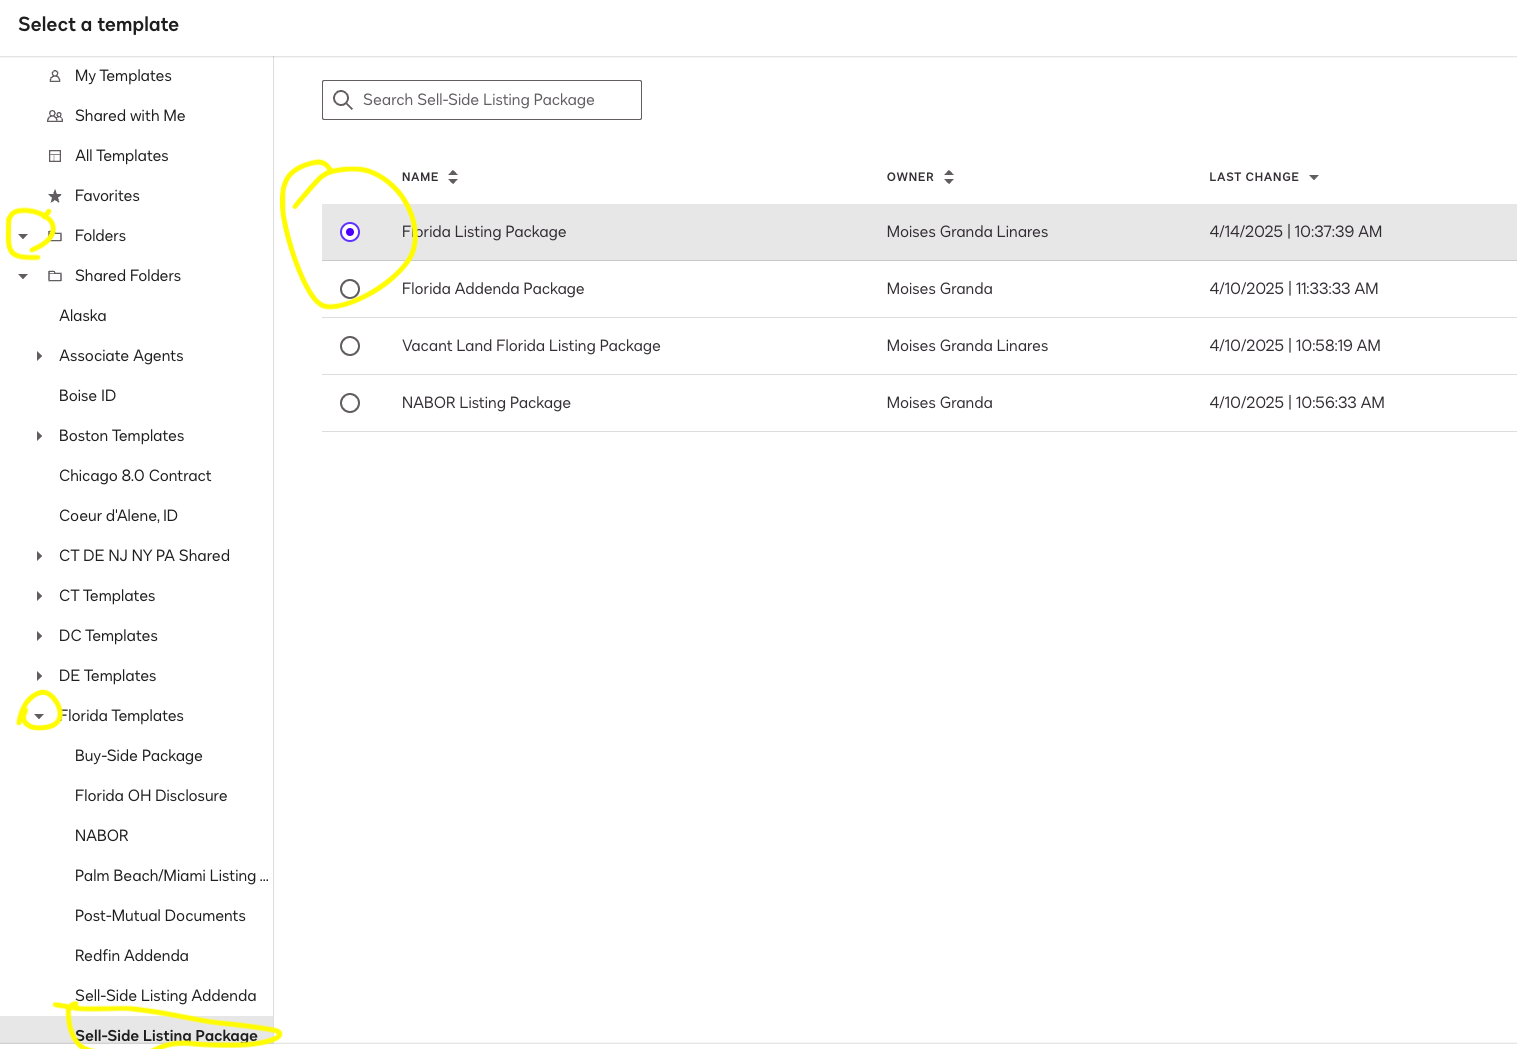Sort by Name column arrows

pyautogui.click(x=453, y=177)
